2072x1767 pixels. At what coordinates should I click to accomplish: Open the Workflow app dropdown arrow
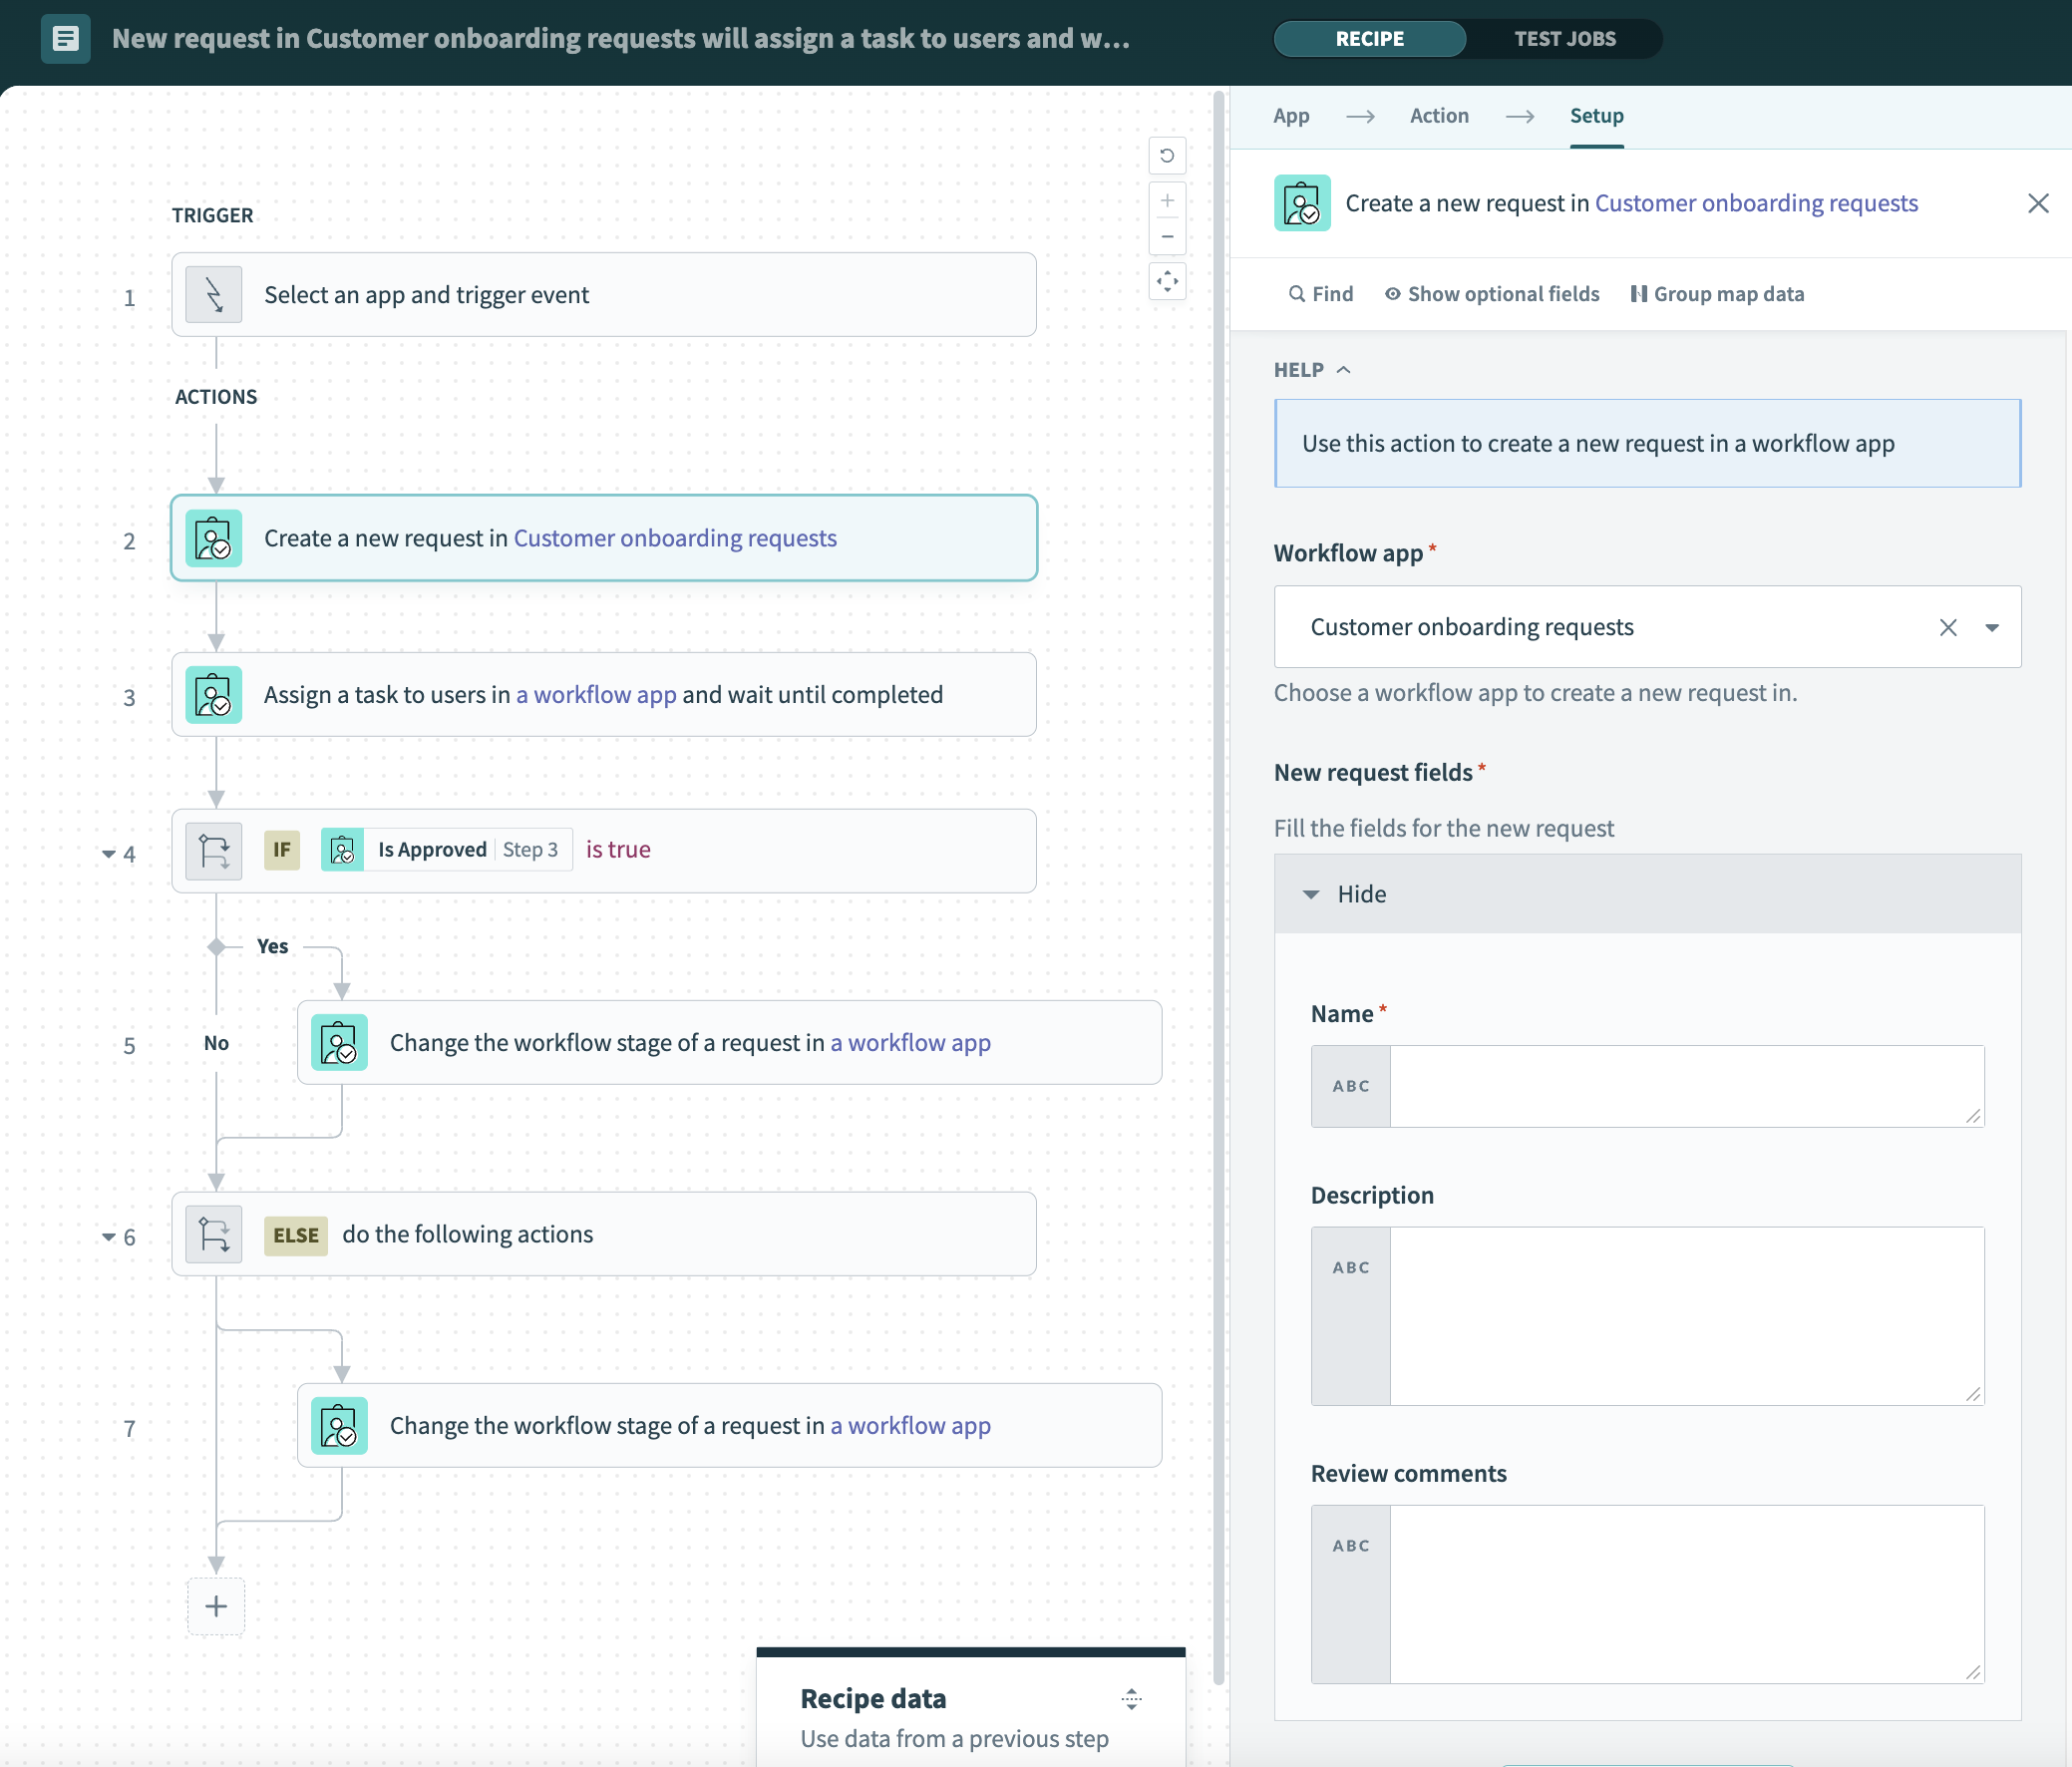tap(1991, 628)
